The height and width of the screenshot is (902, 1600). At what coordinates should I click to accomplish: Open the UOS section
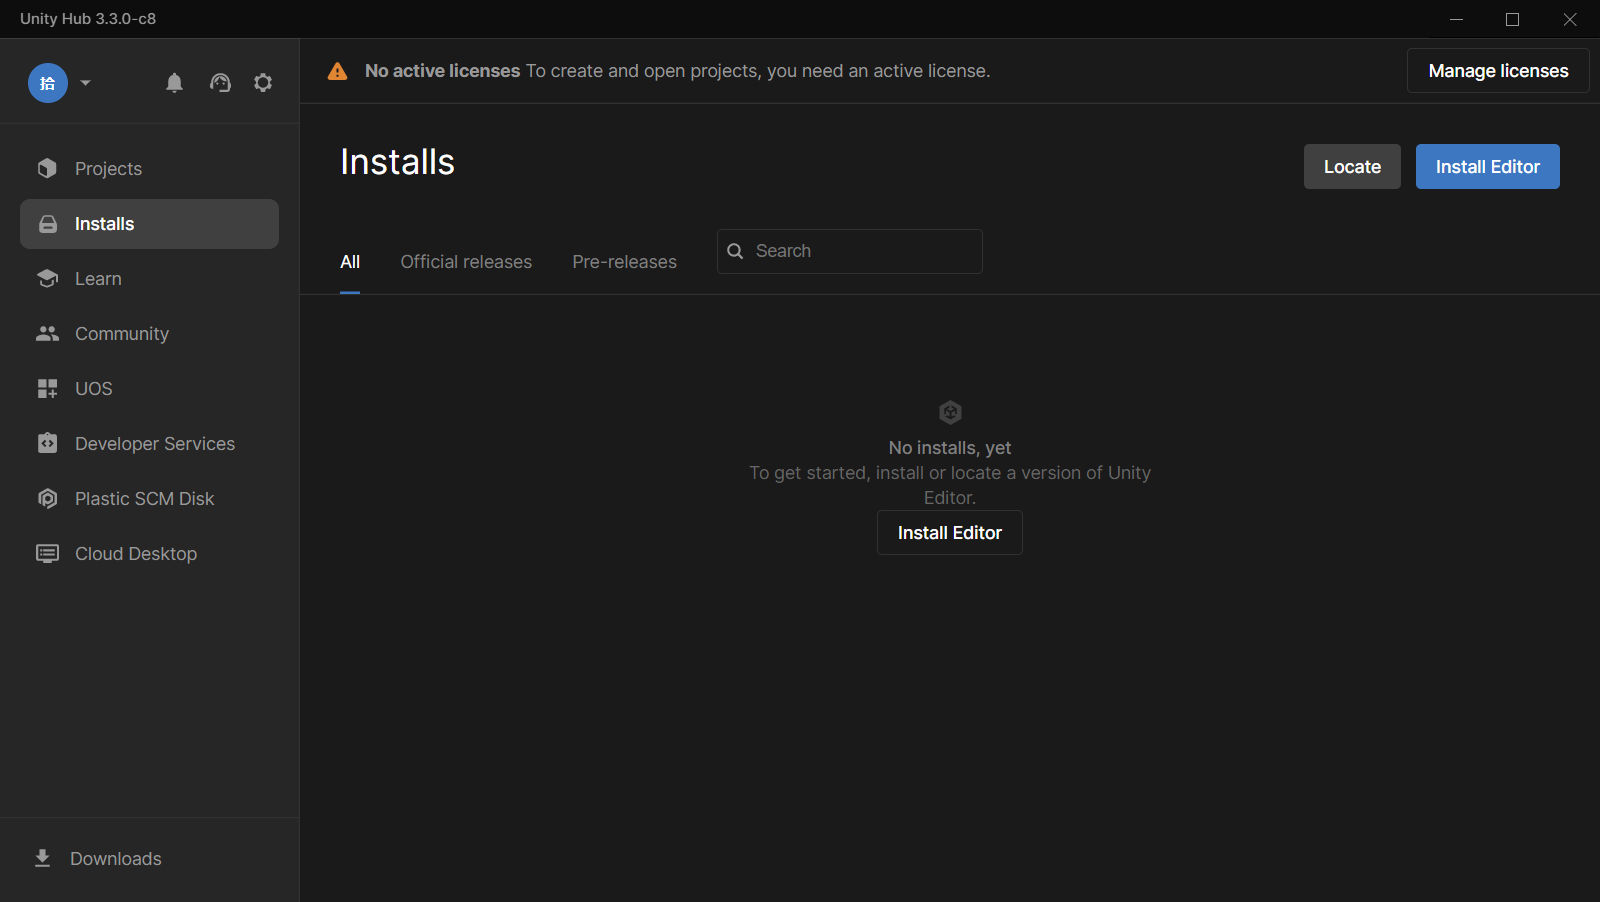tap(149, 388)
